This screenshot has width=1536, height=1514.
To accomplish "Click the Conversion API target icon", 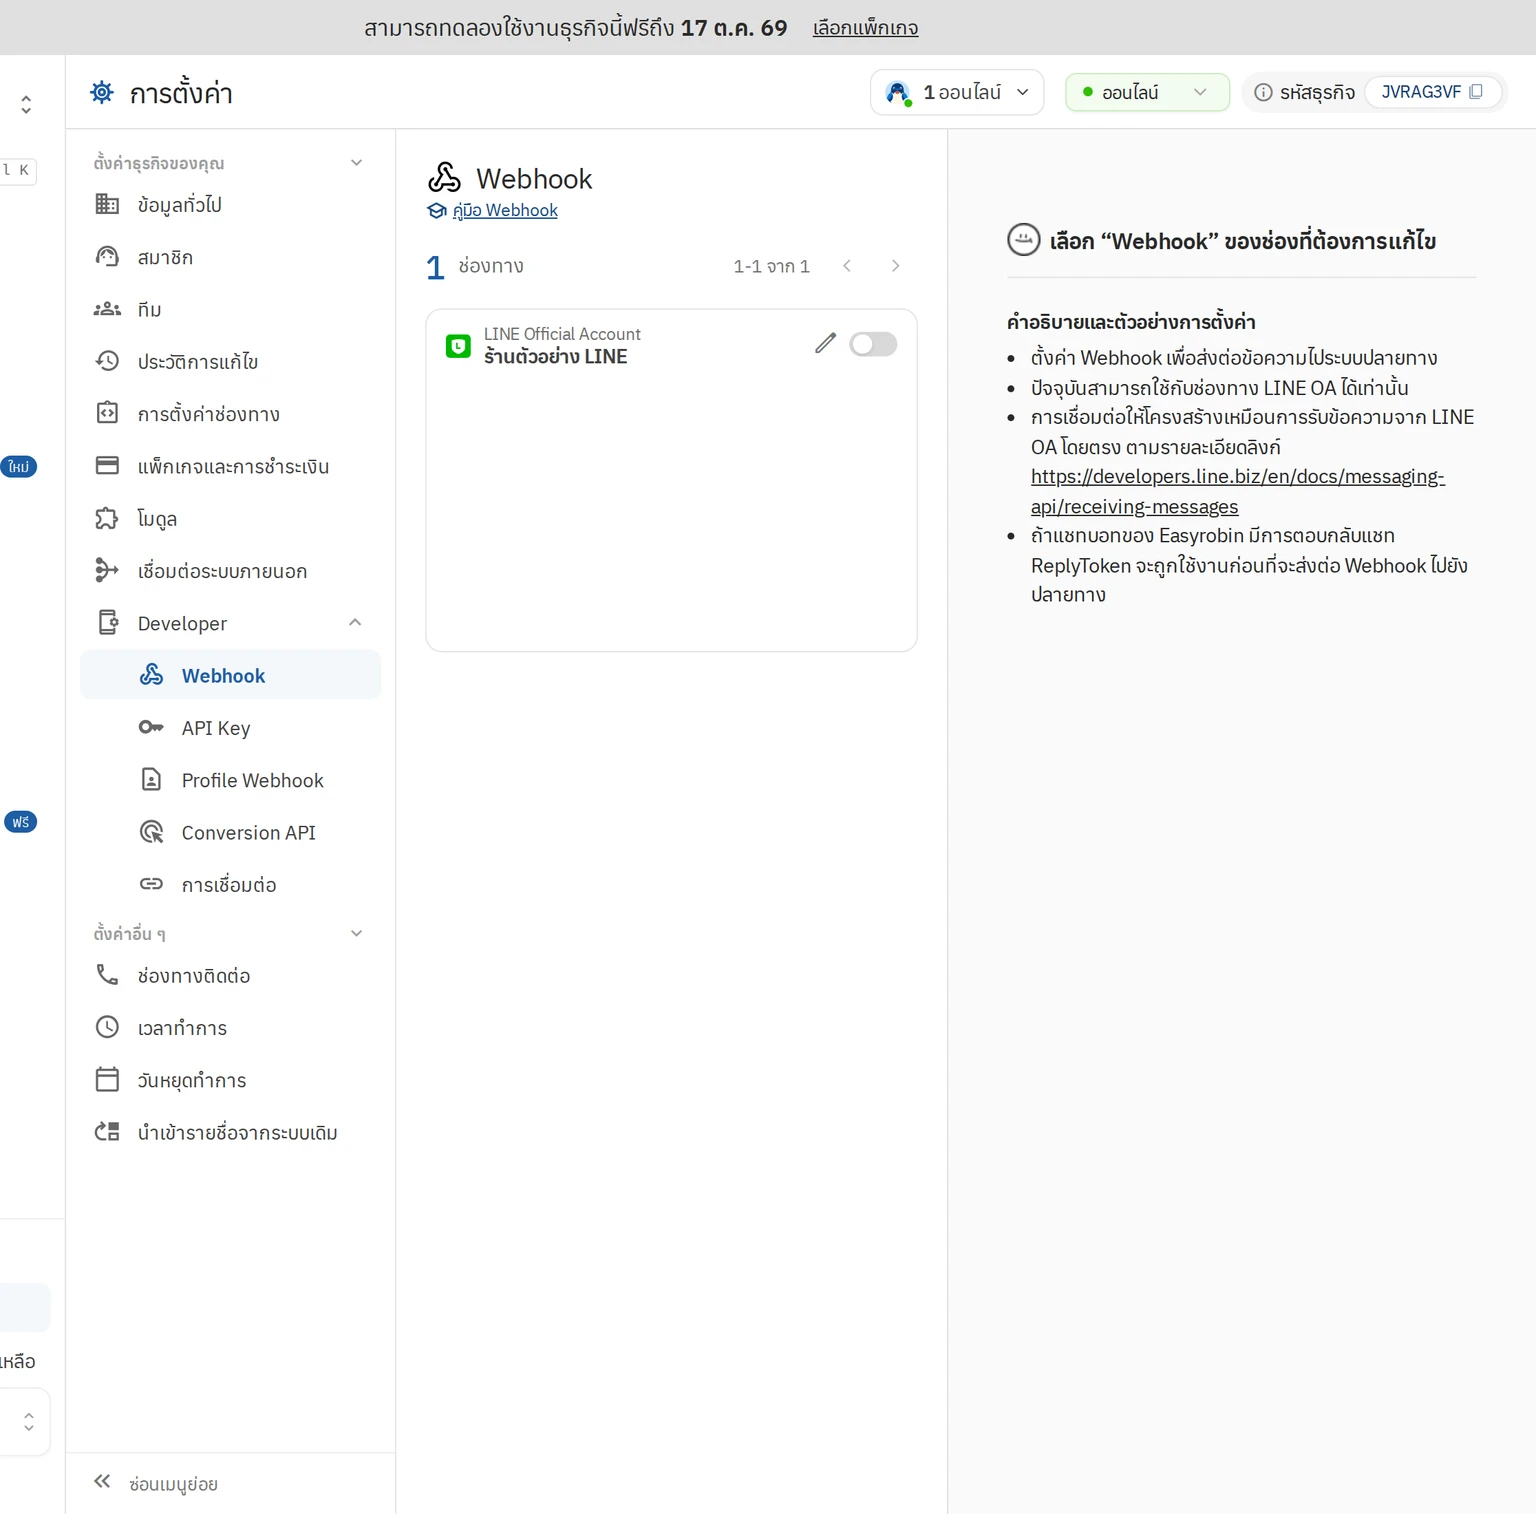I will (151, 832).
